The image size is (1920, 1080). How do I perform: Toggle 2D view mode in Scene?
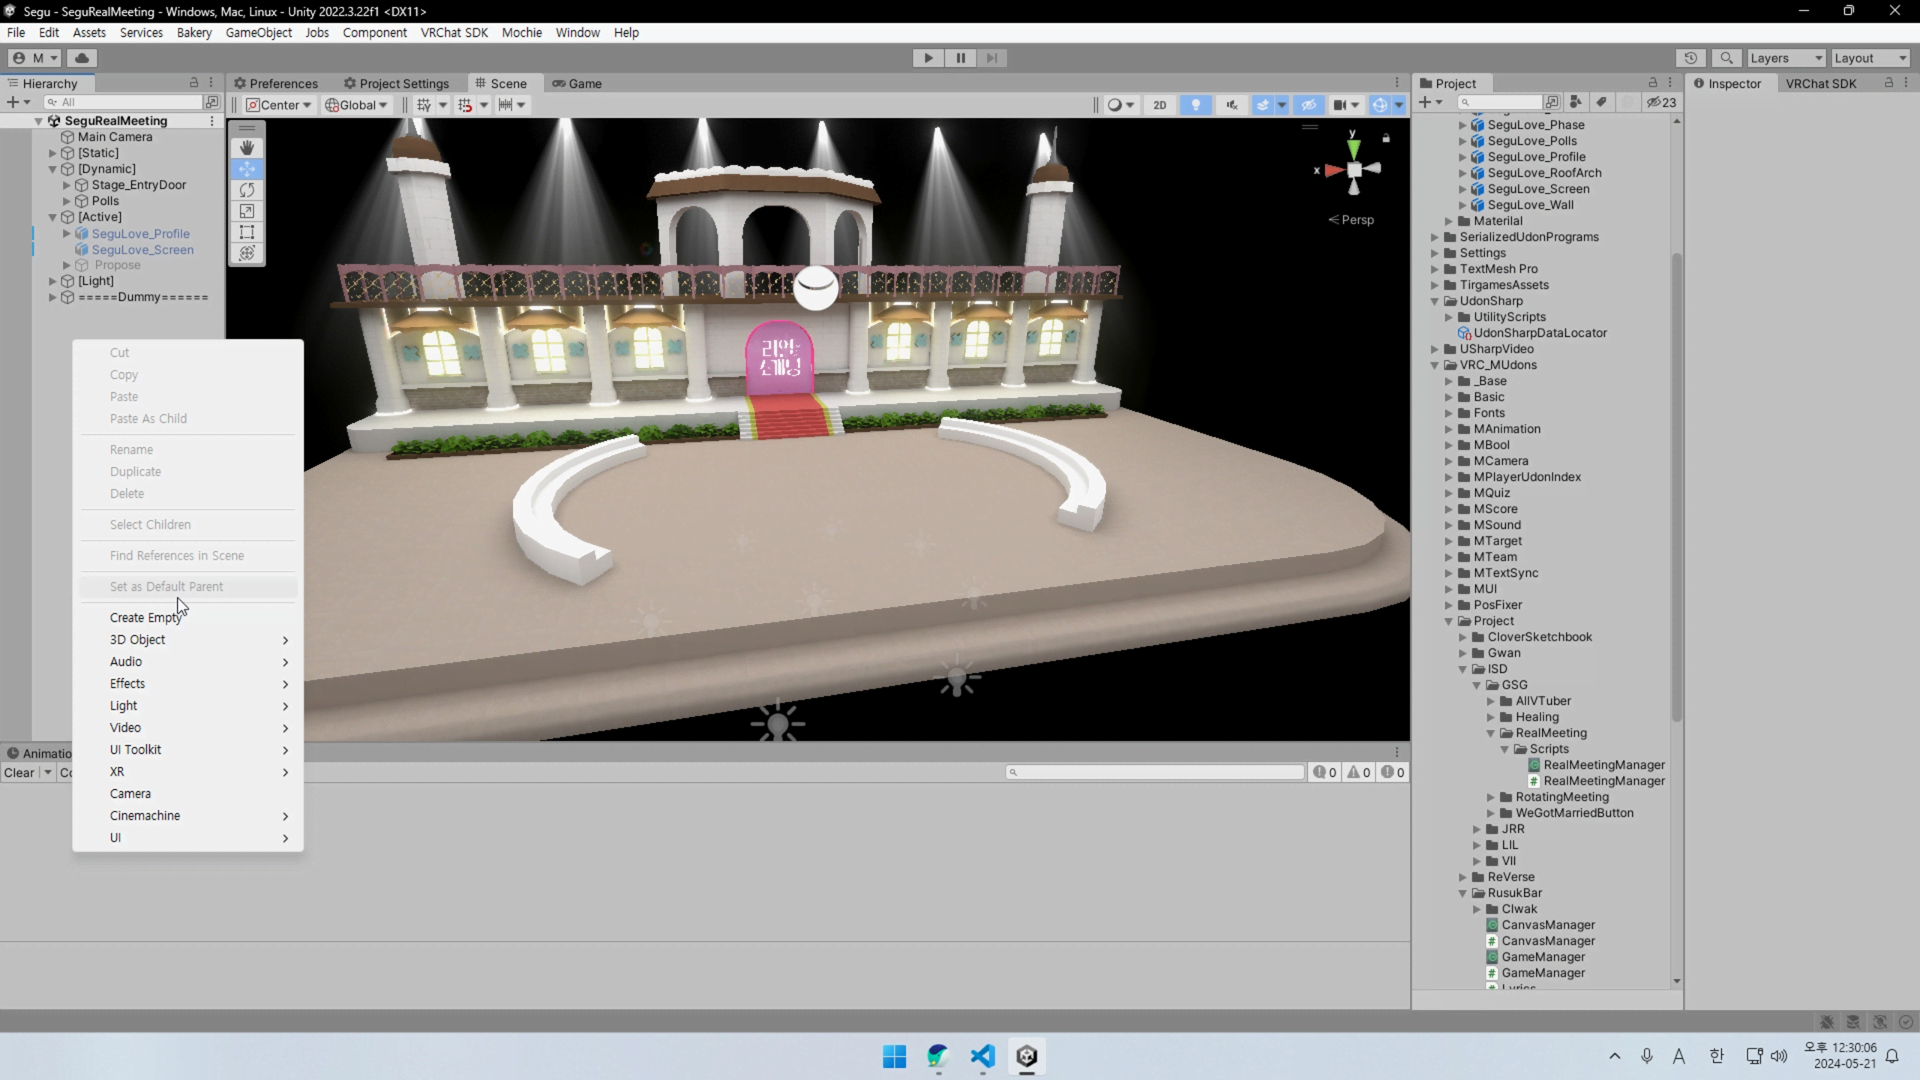[1159, 105]
